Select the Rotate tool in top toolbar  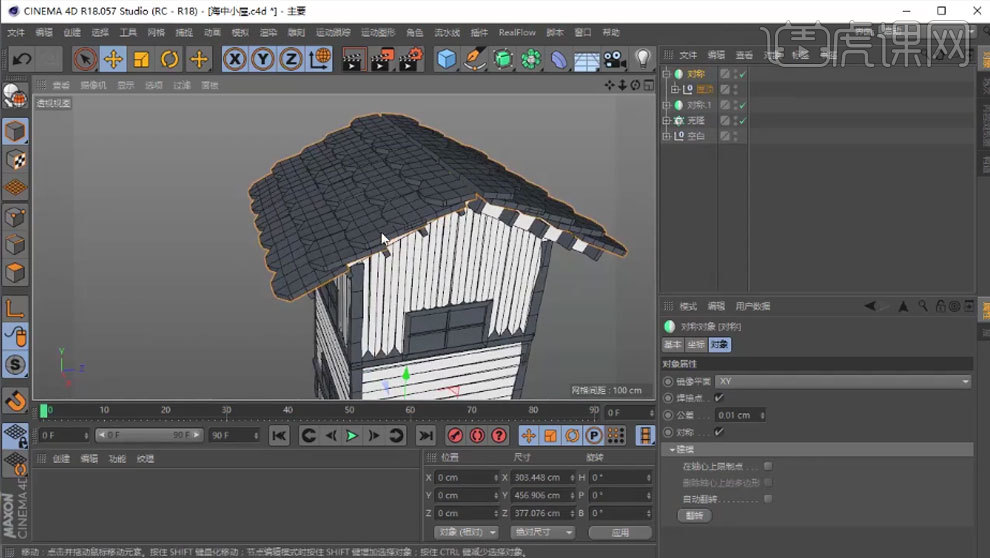170,59
